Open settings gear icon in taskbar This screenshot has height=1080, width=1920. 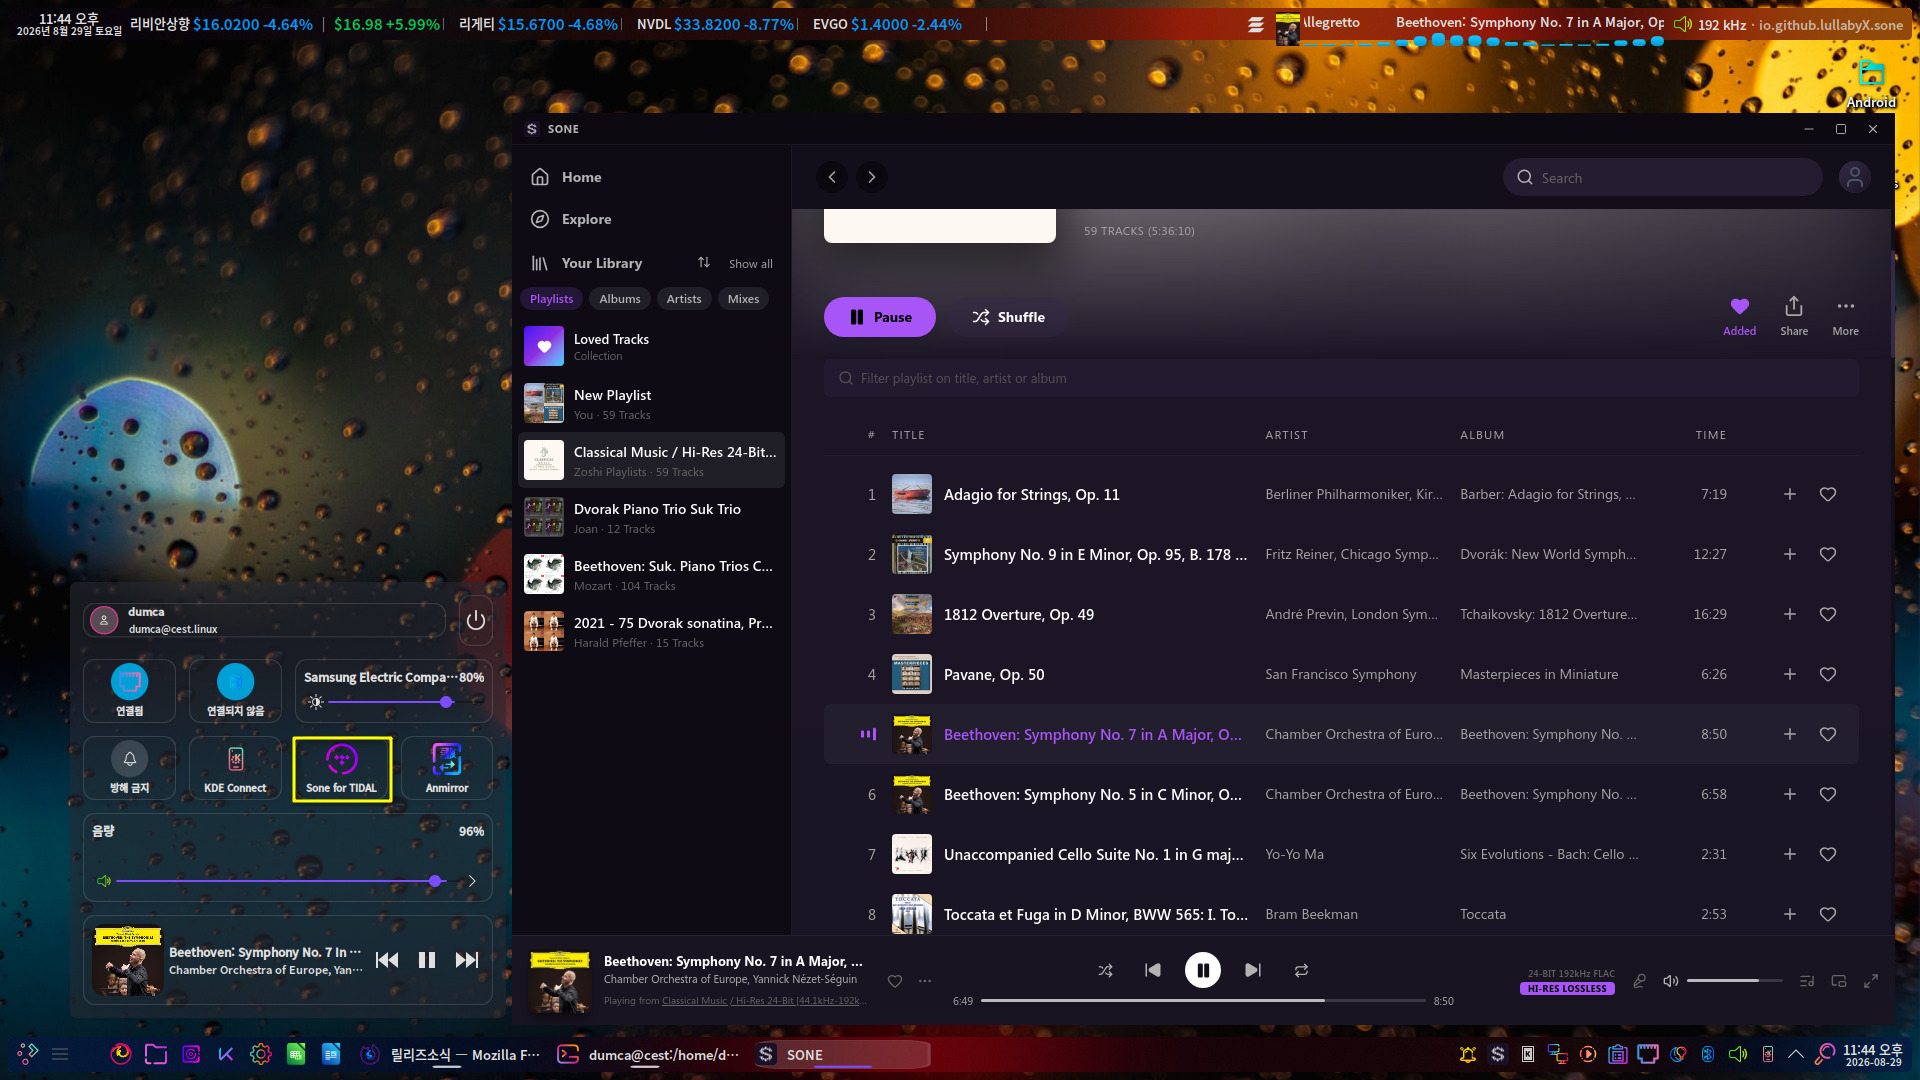tap(261, 1054)
